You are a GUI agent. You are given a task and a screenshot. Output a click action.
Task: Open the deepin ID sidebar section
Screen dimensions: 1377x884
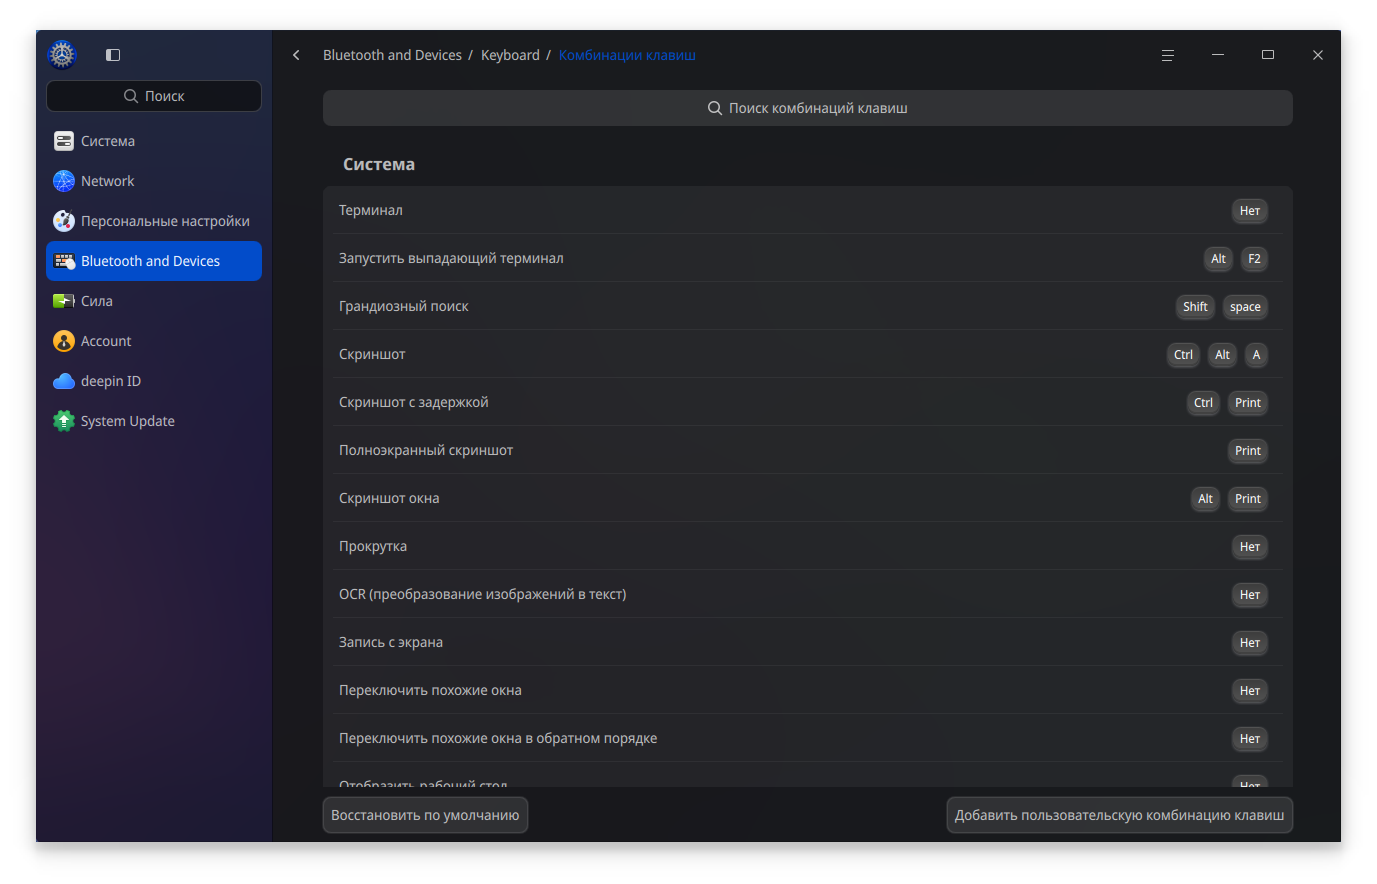pyautogui.click(x=154, y=381)
